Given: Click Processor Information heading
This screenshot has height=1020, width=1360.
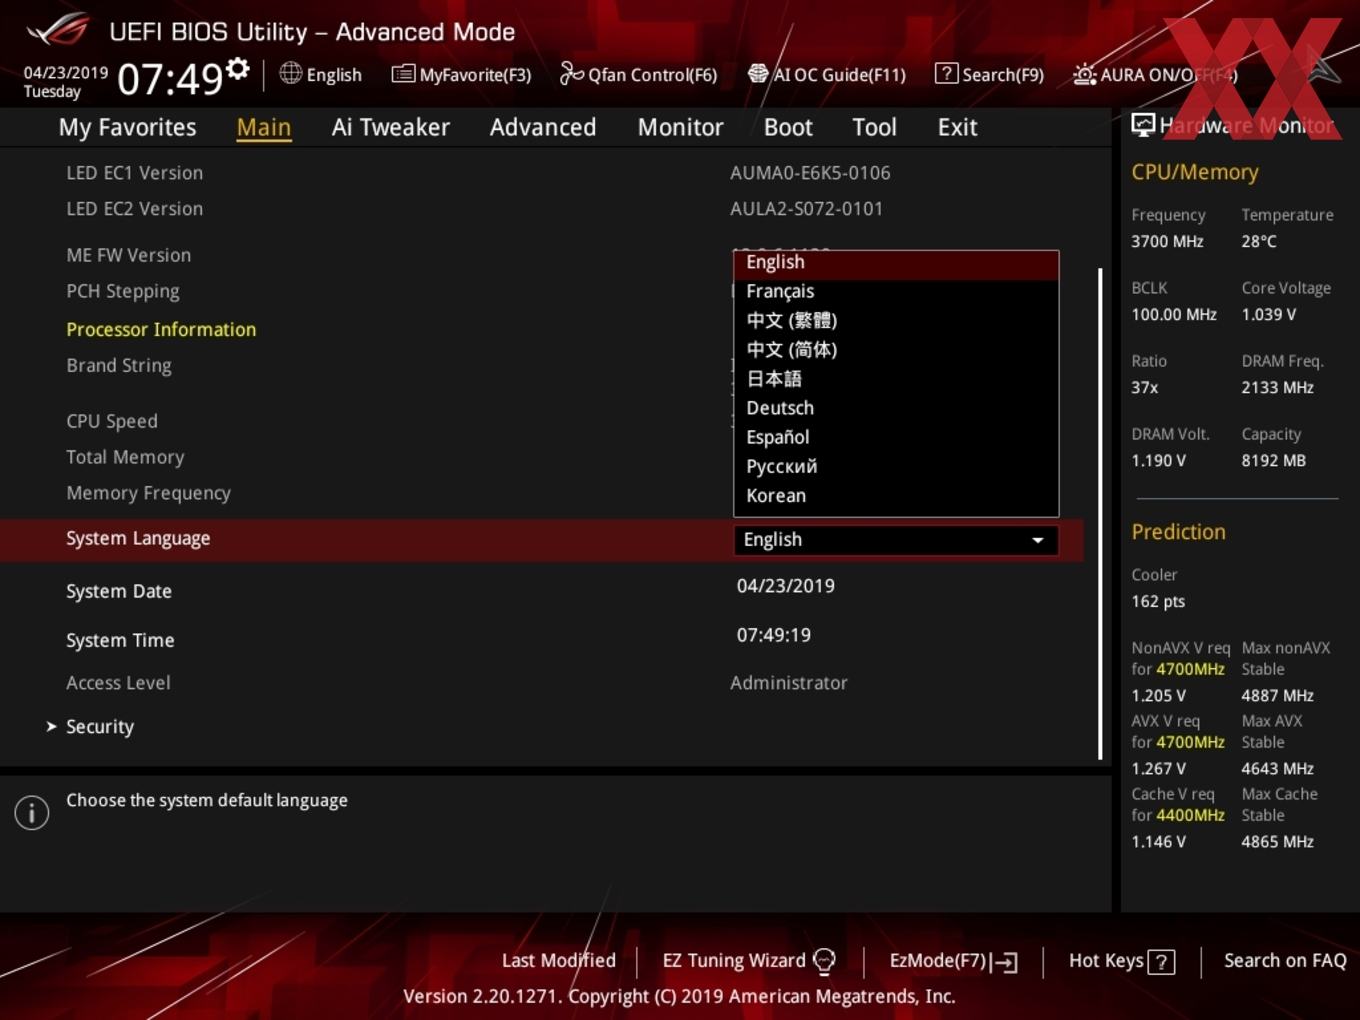Looking at the screenshot, I should click(x=161, y=329).
